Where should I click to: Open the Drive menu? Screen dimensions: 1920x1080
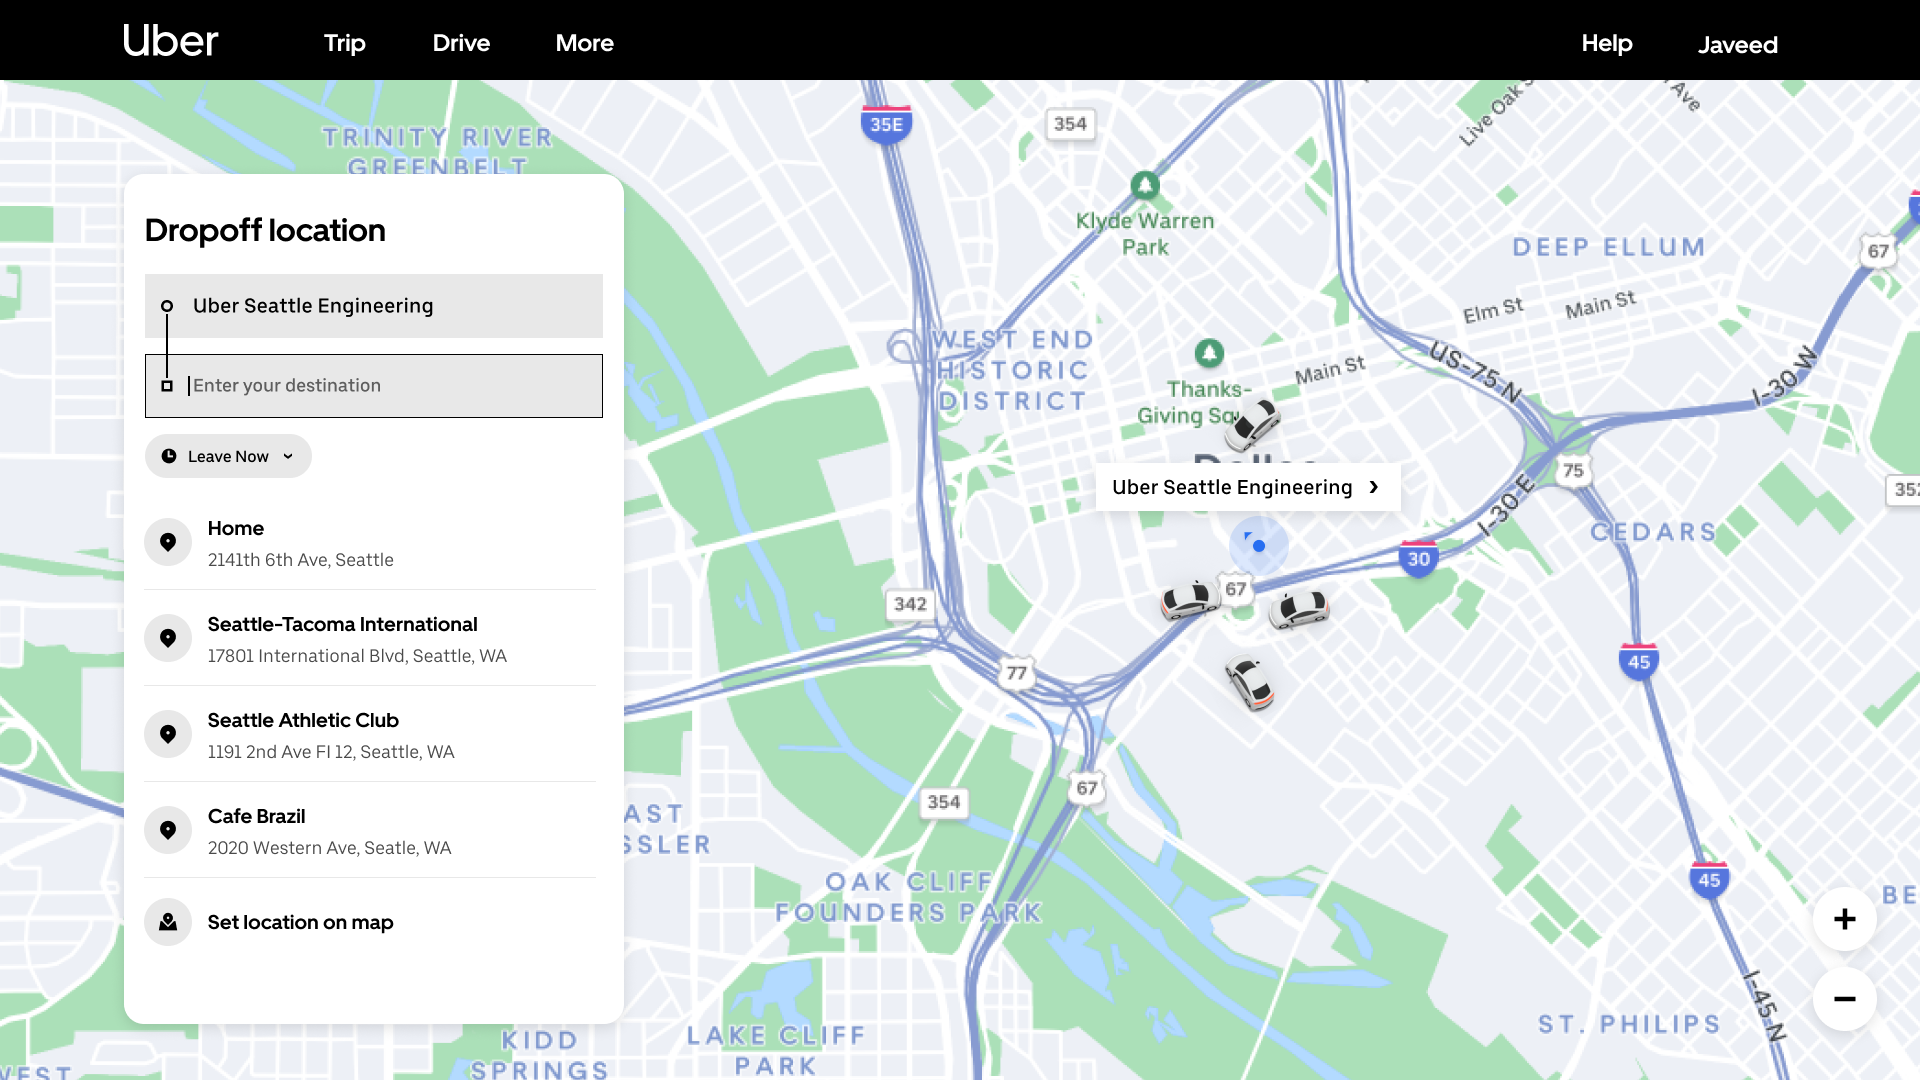pyautogui.click(x=461, y=43)
